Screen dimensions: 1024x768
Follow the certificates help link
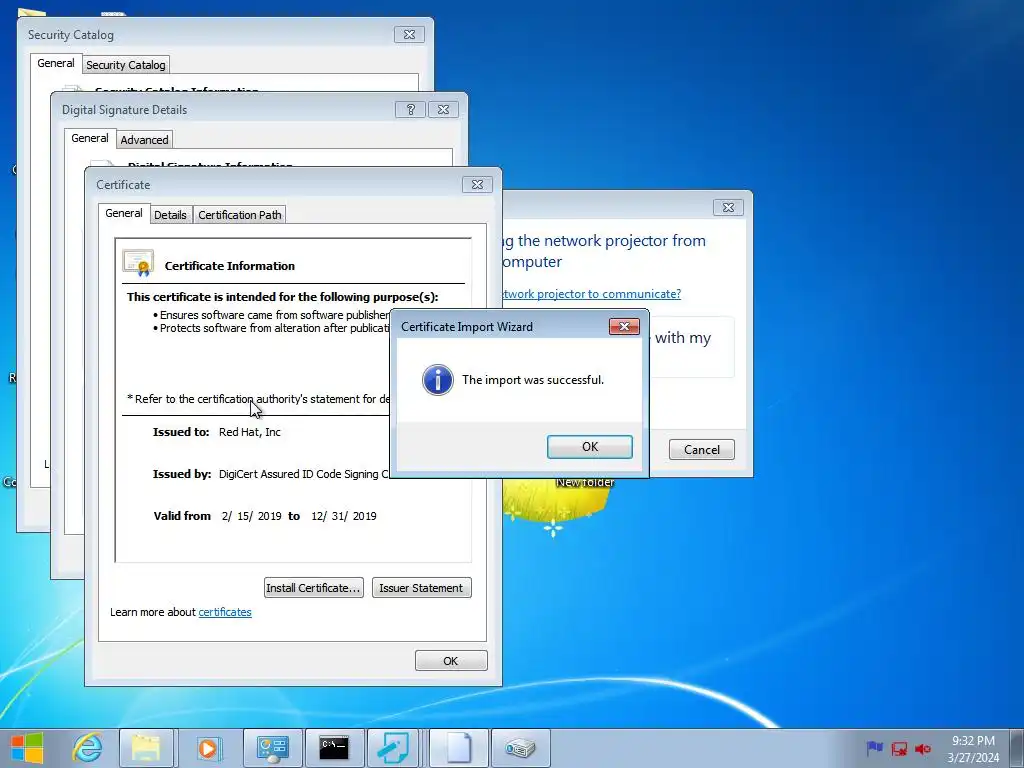click(x=225, y=612)
